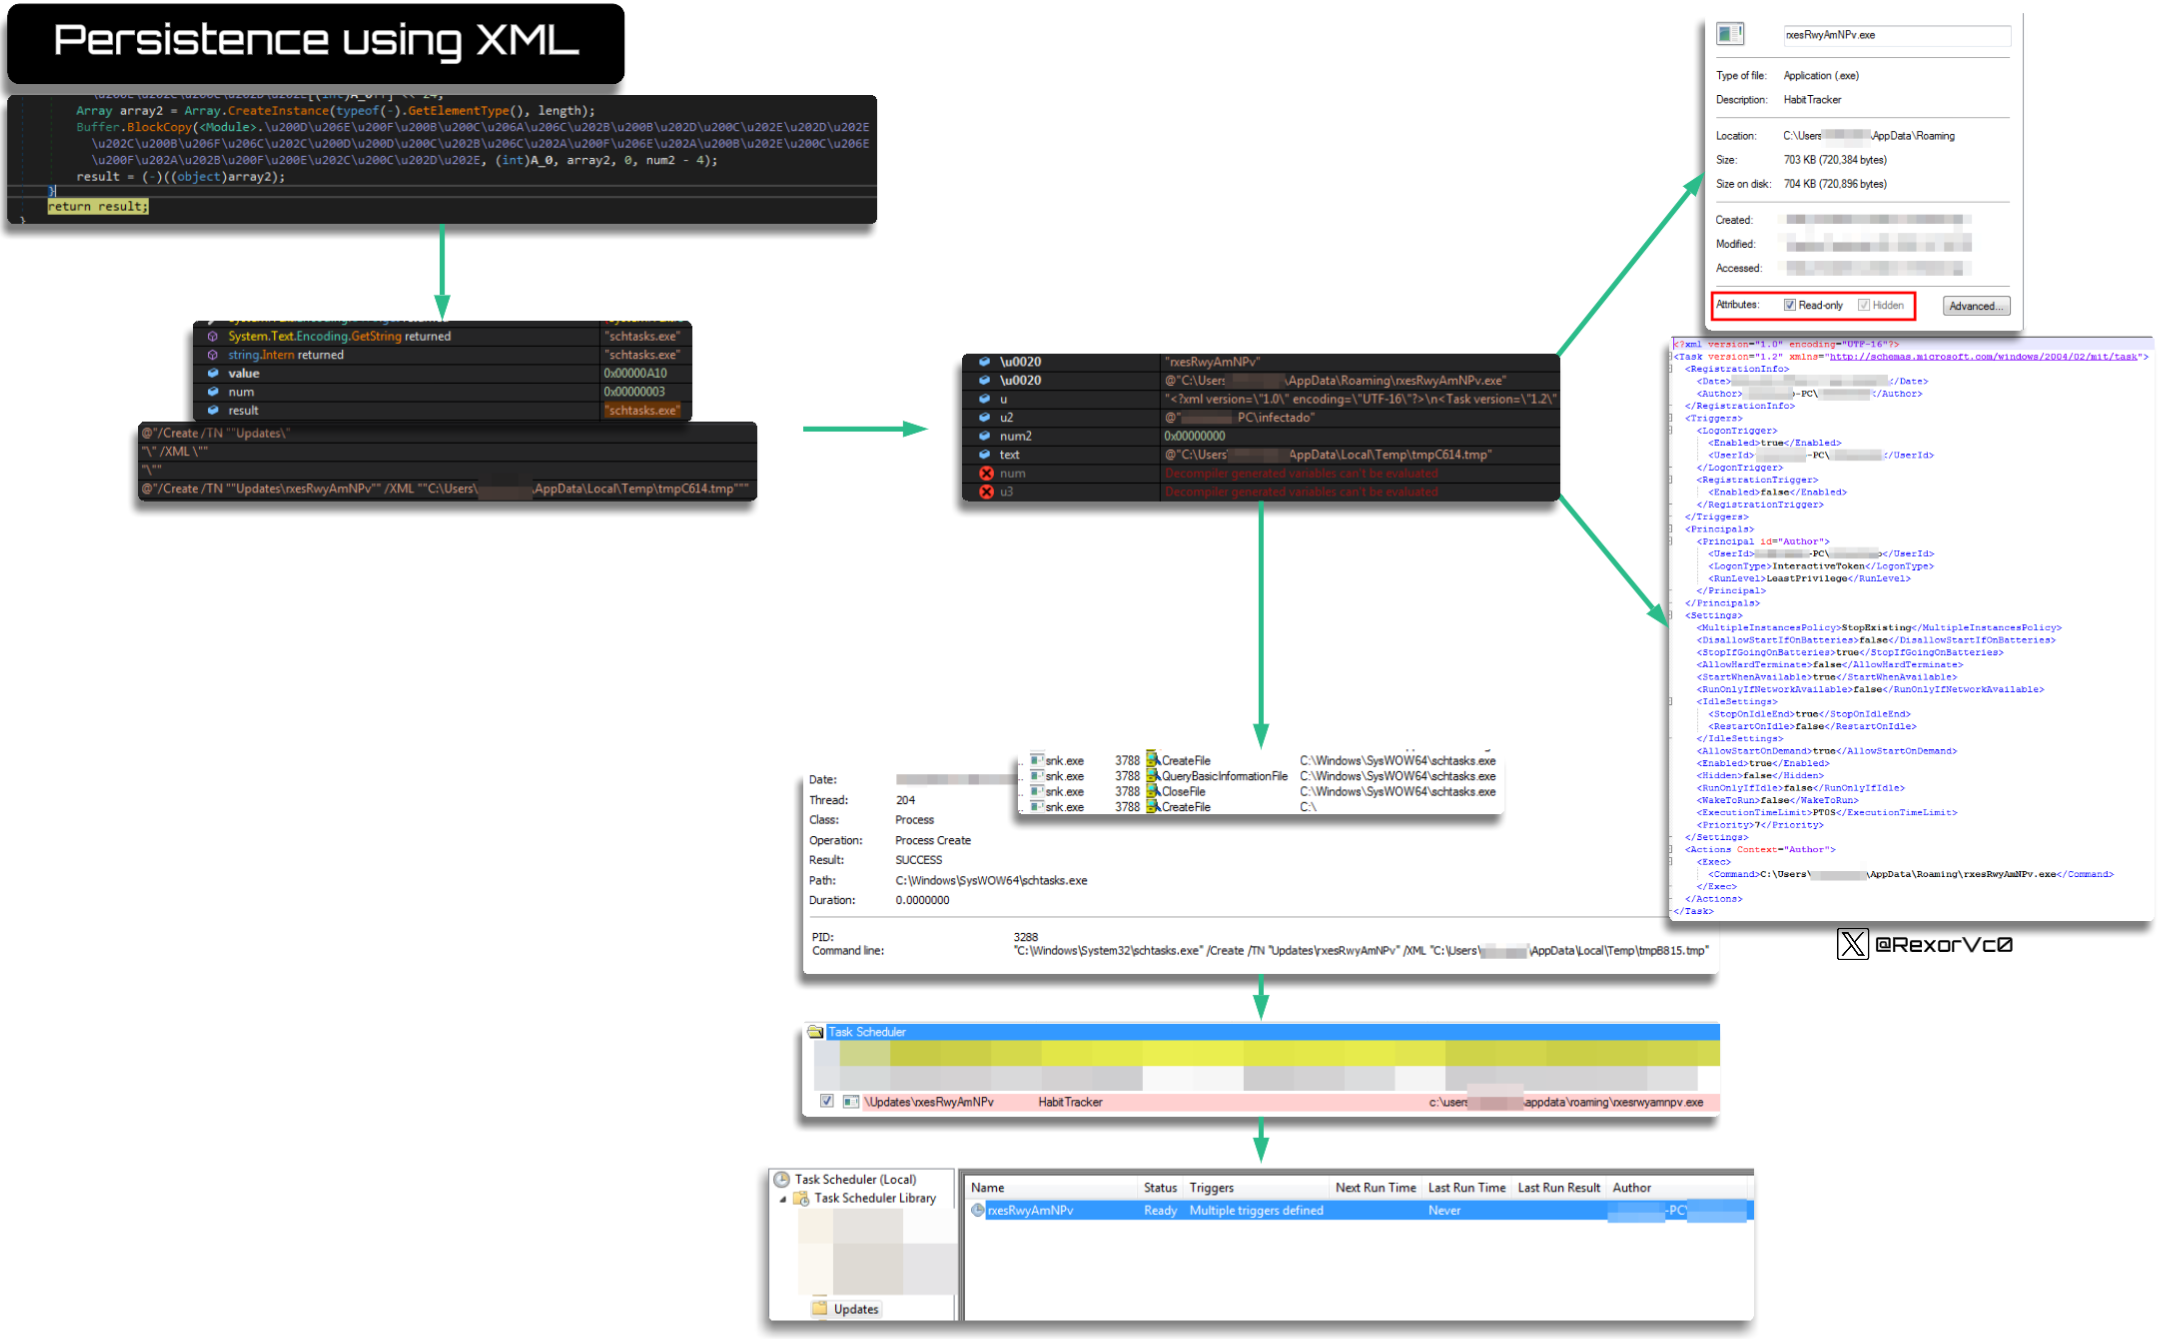Click the Updates folder icon in tree

(x=820, y=1308)
